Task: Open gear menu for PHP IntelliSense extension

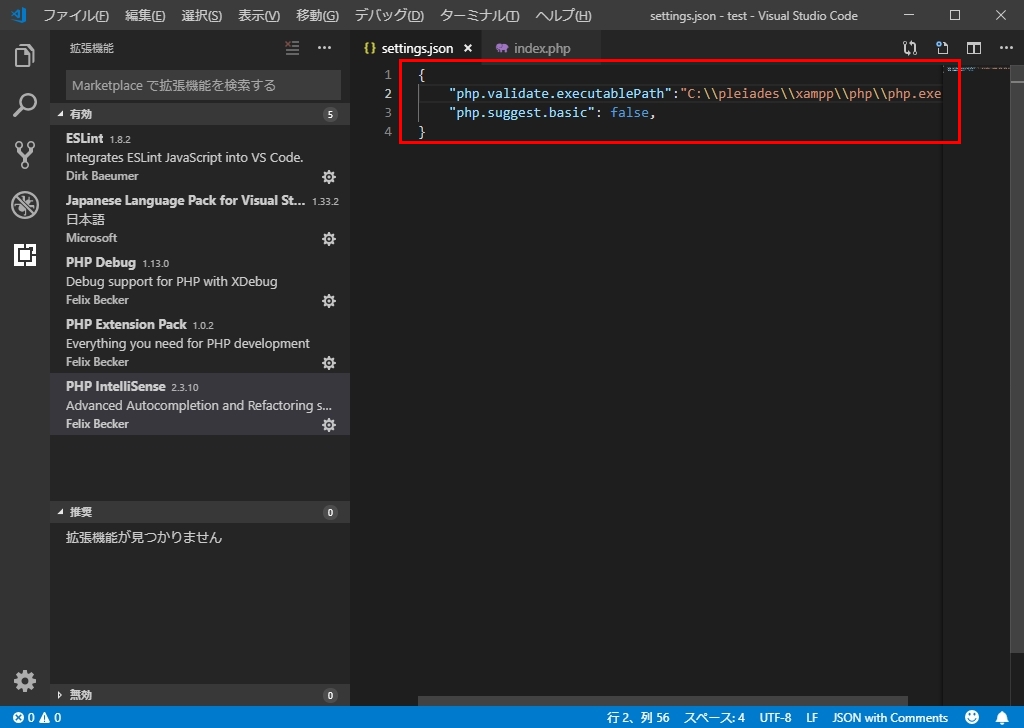Action: [x=329, y=425]
